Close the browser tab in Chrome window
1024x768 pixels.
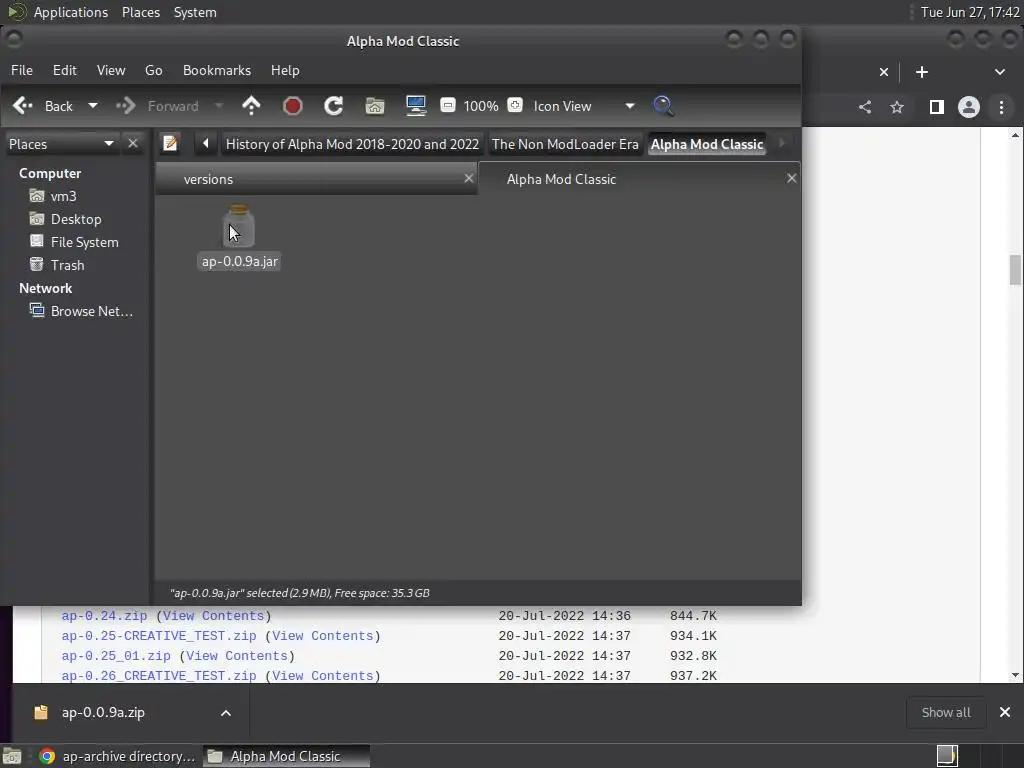884,72
